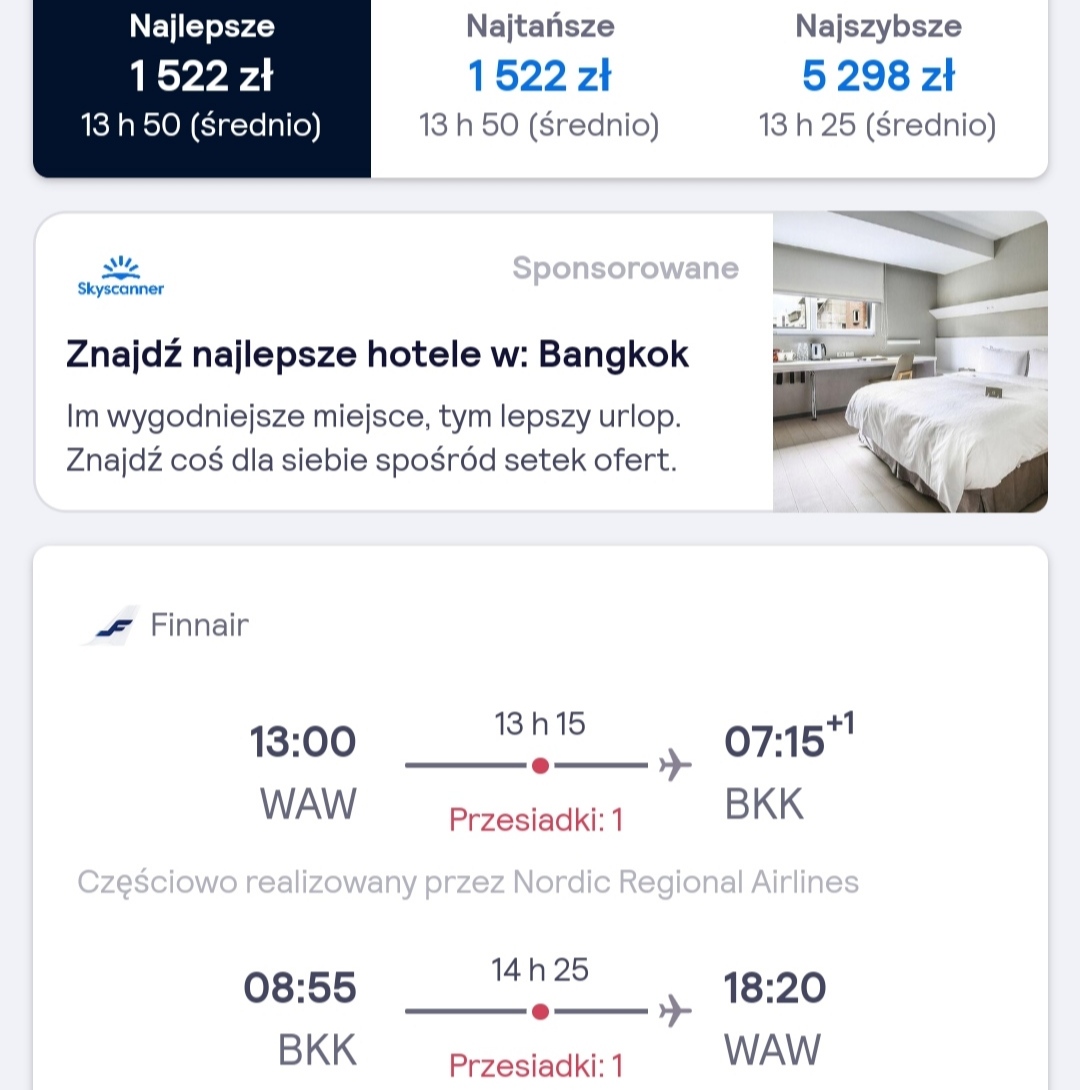Select the 13:00 WAW departure time
Image resolution: width=1080 pixels, height=1090 pixels.
click(303, 772)
